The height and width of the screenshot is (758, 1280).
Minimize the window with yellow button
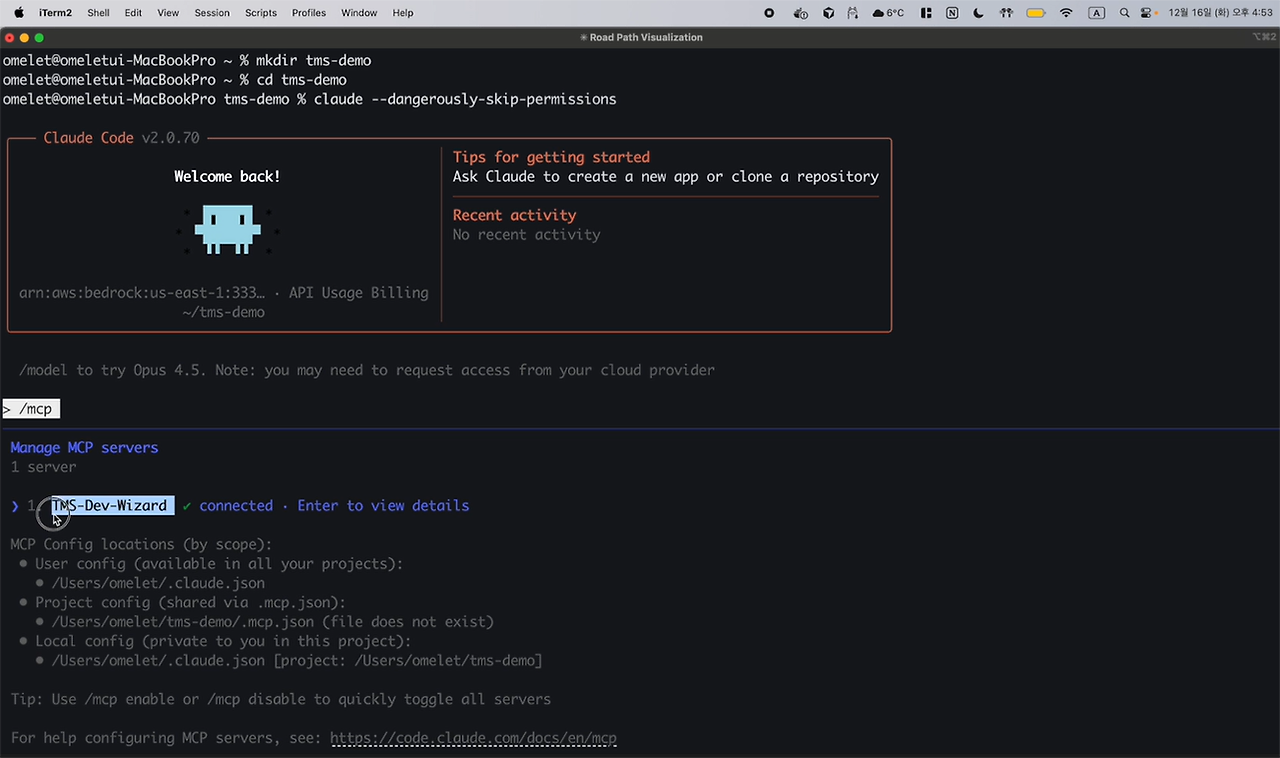tap(24, 37)
